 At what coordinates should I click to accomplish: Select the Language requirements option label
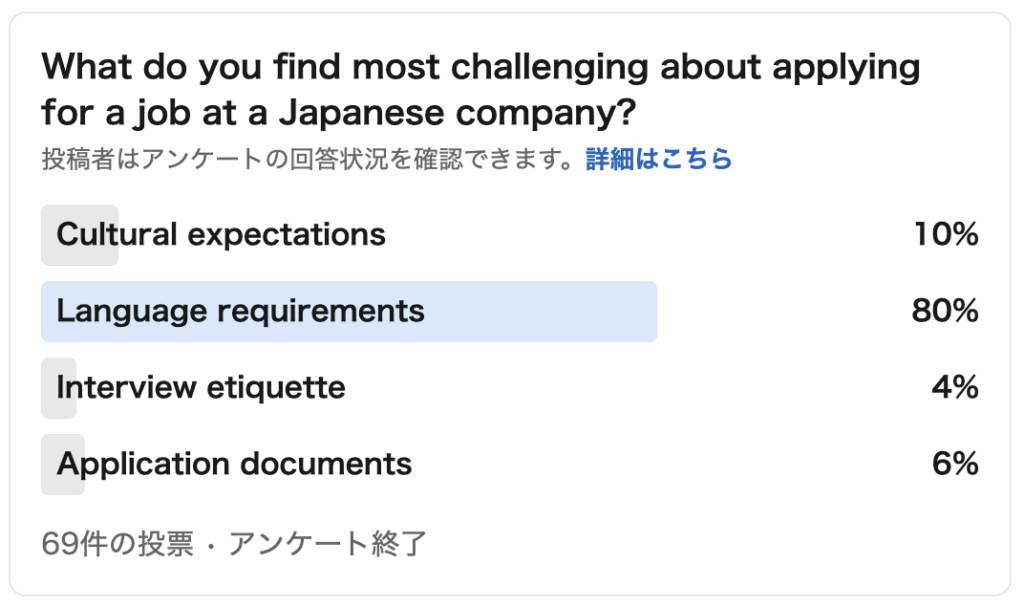coord(240,311)
